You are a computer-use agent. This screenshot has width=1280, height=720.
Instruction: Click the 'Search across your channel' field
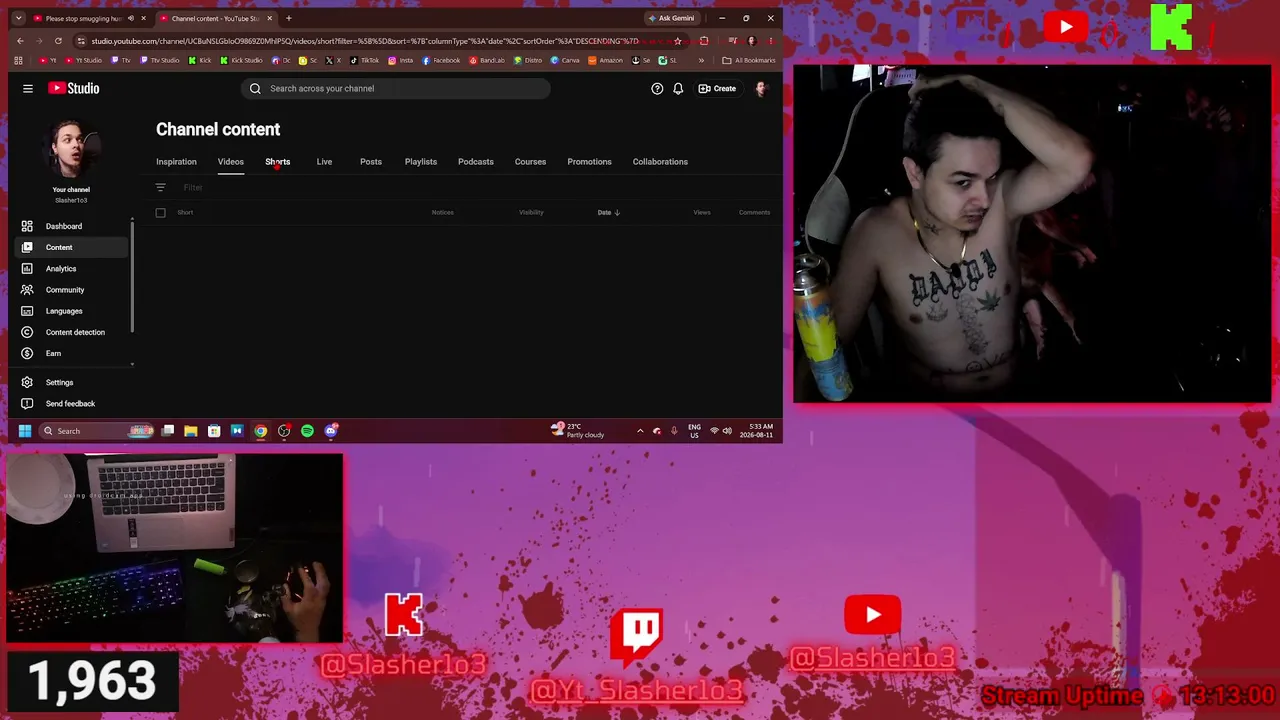click(x=395, y=88)
